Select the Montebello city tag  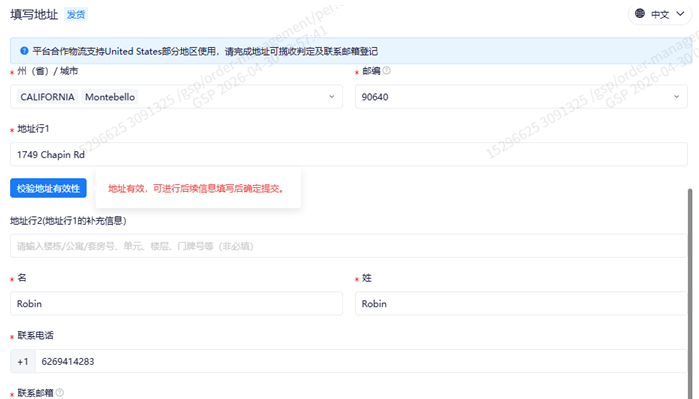[110, 97]
